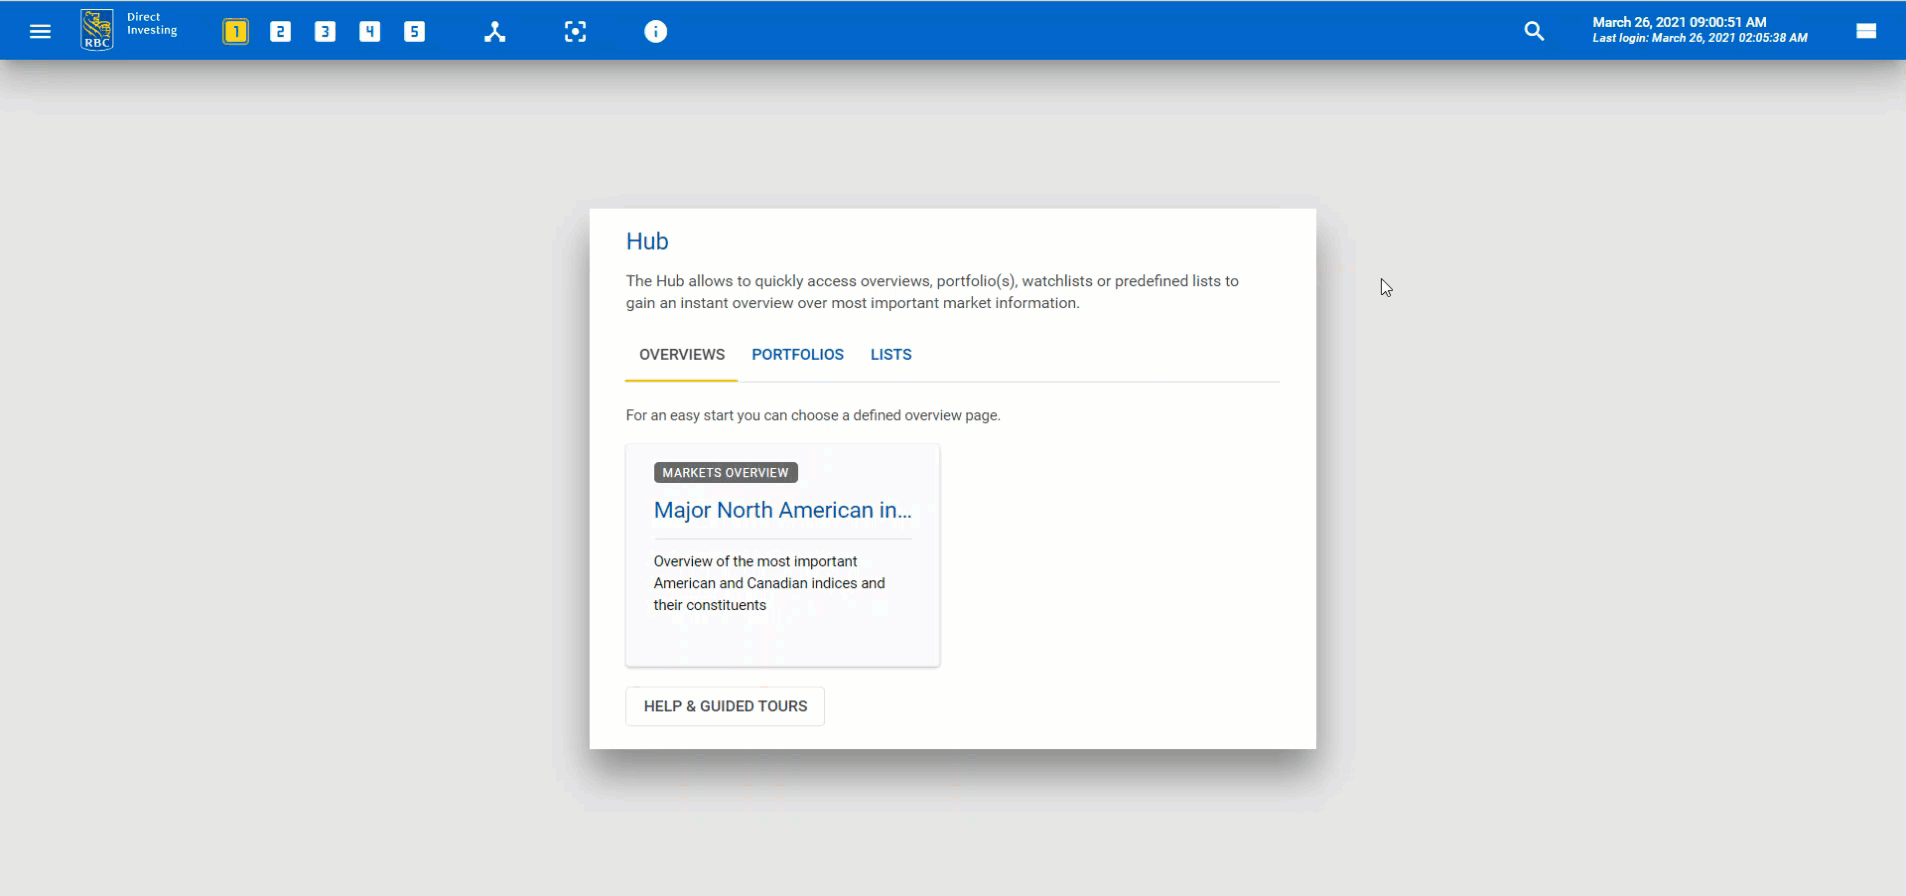The image size is (1906, 896).
Task: Click the overview card description text
Action: (x=769, y=583)
